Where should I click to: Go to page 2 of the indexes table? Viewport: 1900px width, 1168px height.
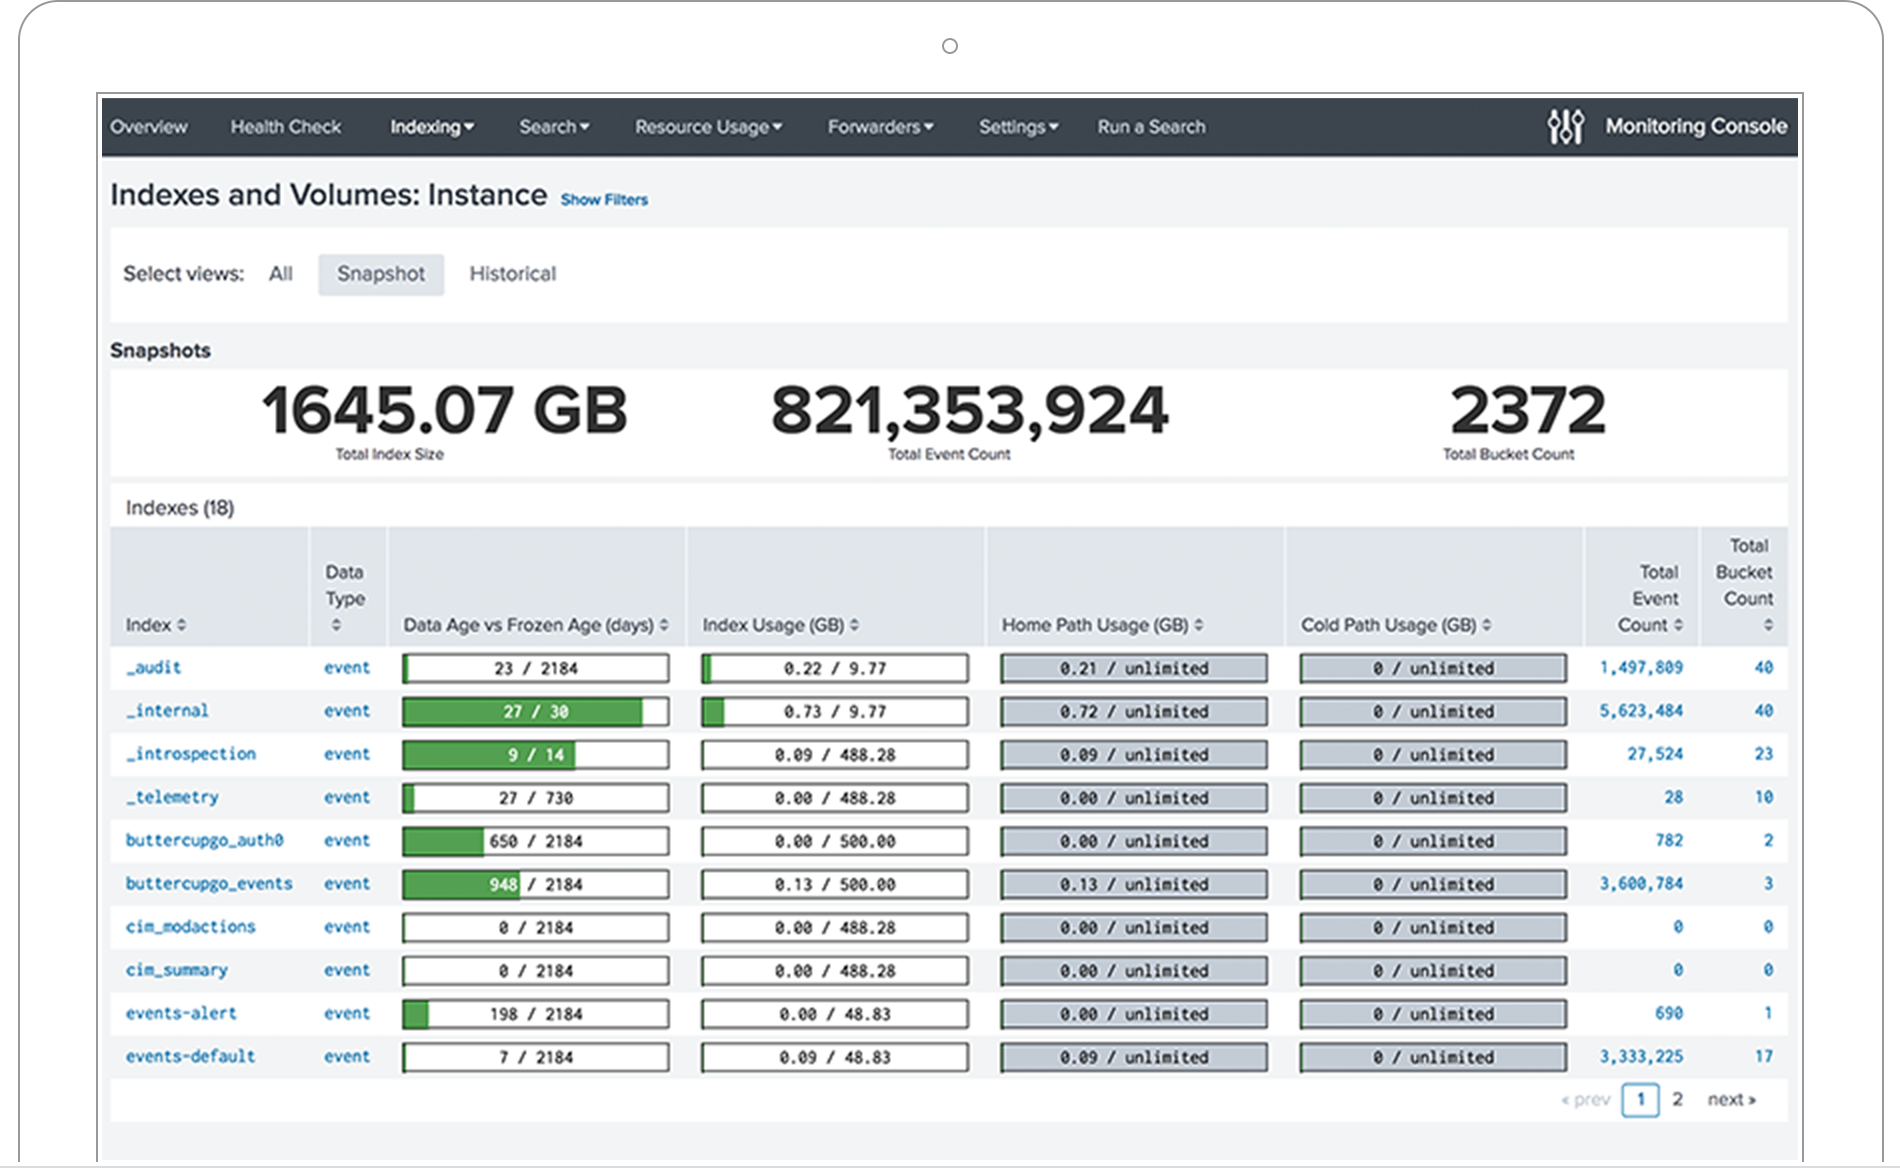pos(1678,1098)
